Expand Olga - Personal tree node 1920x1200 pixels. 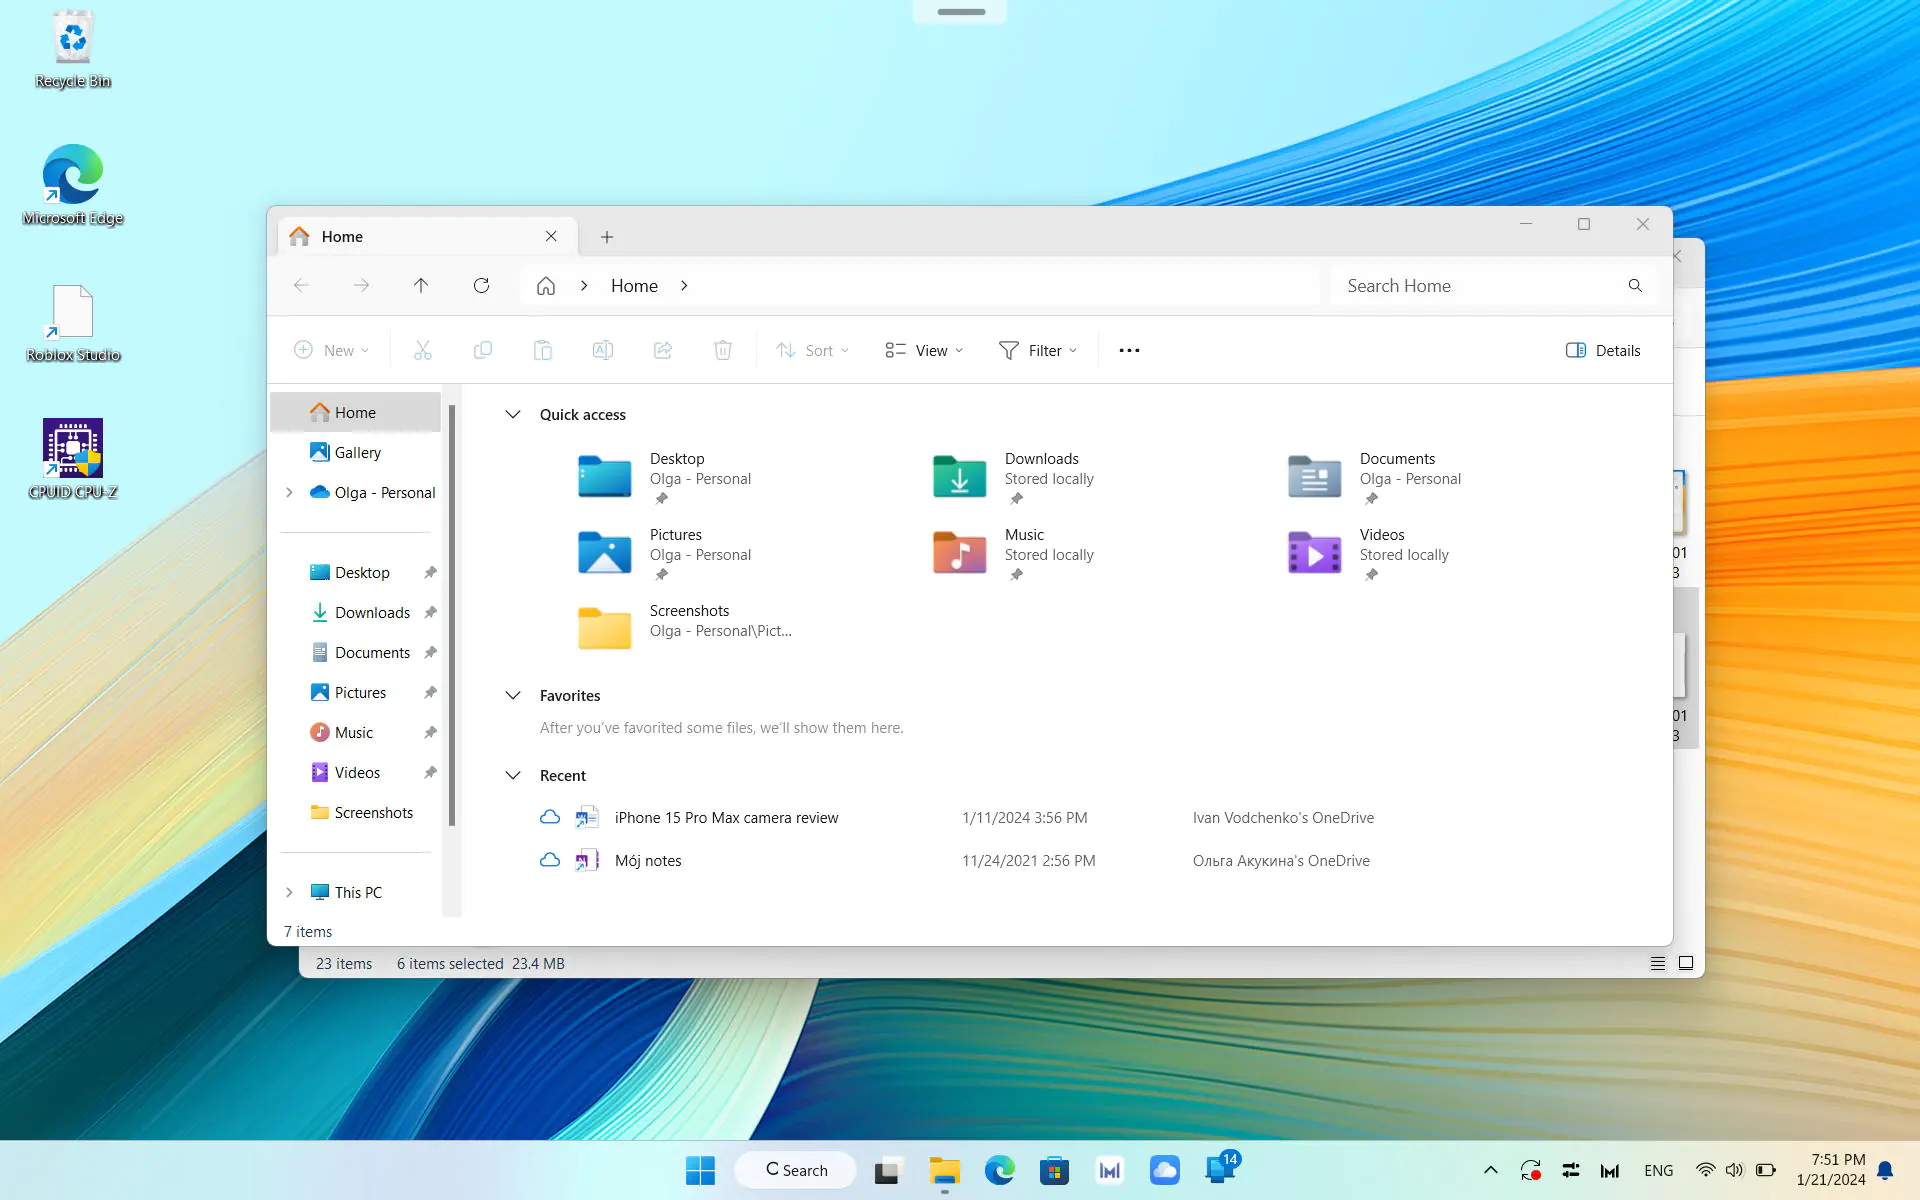[x=290, y=493]
